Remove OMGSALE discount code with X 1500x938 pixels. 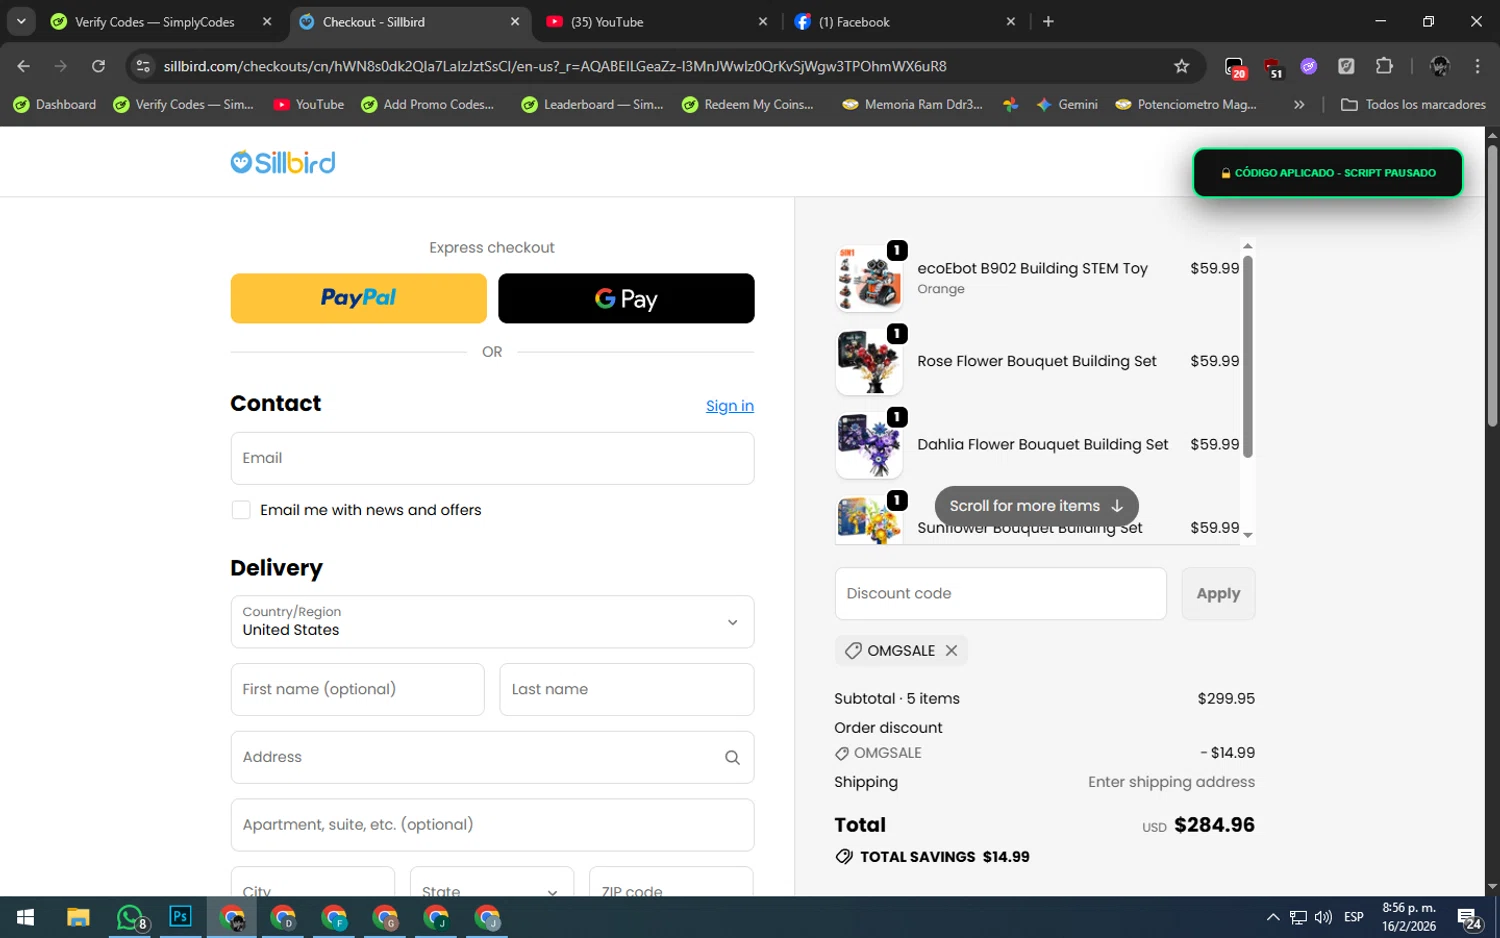tap(951, 650)
